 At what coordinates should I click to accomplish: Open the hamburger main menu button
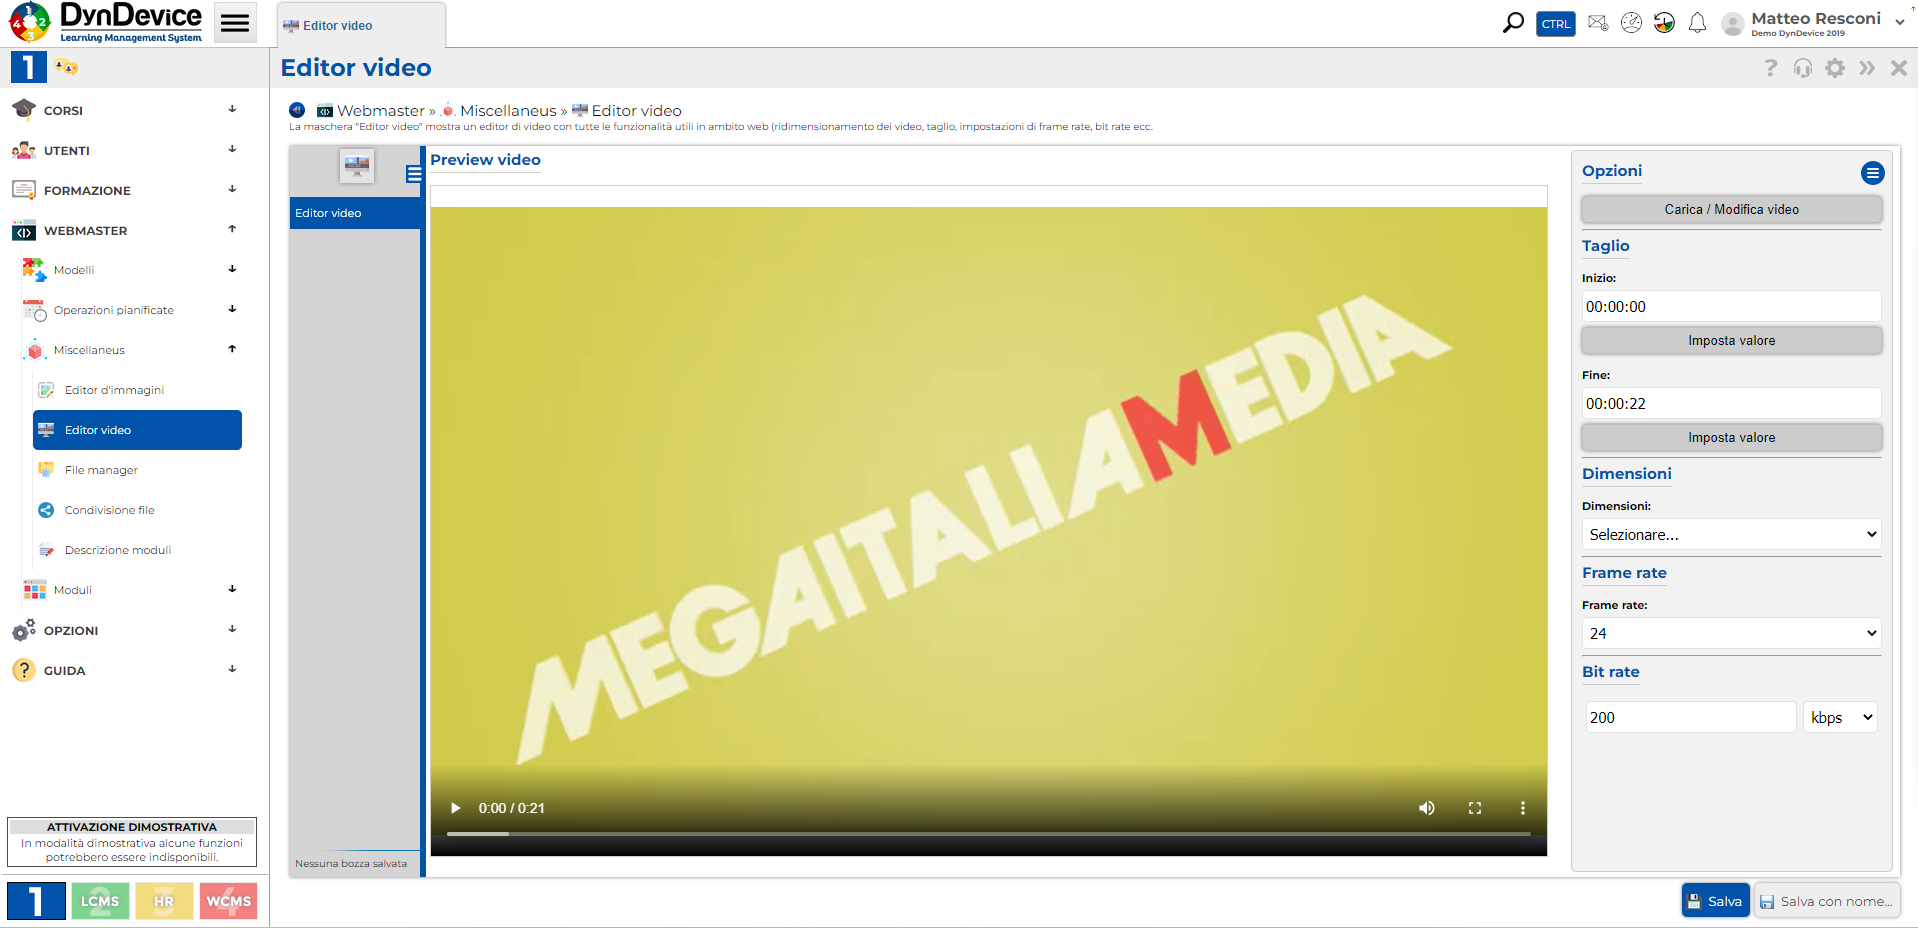235,23
